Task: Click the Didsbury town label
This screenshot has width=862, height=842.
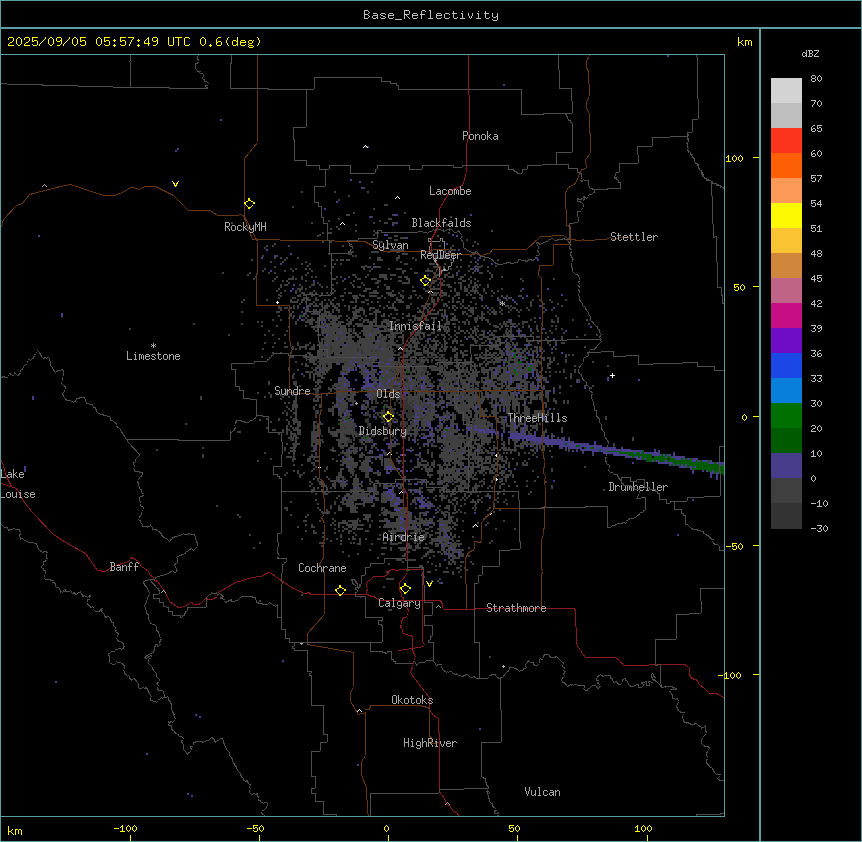Action: click(x=383, y=431)
